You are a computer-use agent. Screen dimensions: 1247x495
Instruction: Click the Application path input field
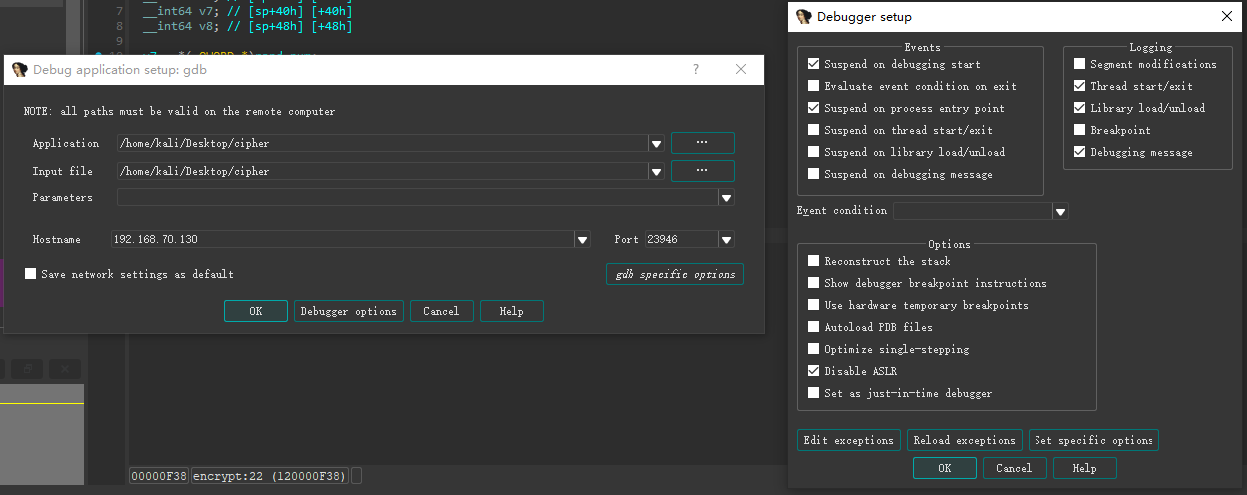tap(383, 144)
